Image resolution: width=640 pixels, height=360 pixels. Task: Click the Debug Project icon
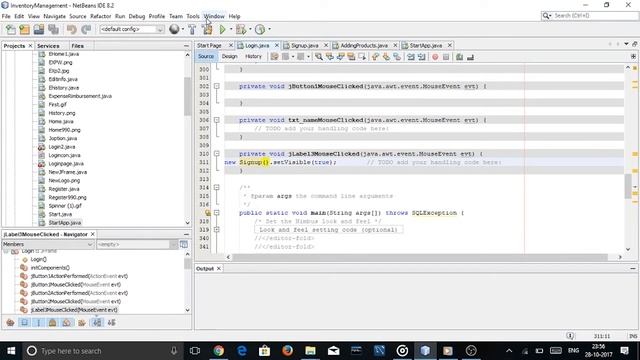pos(241,29)
